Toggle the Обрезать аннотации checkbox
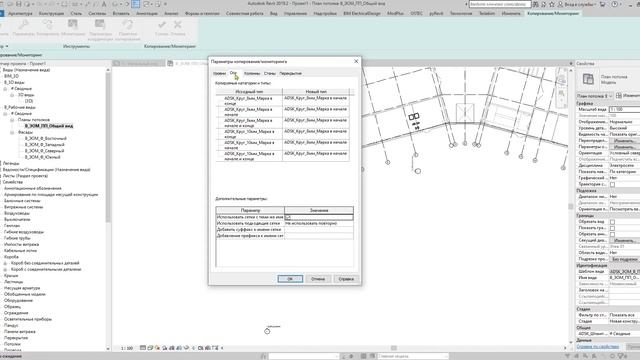 coord(612,234)
